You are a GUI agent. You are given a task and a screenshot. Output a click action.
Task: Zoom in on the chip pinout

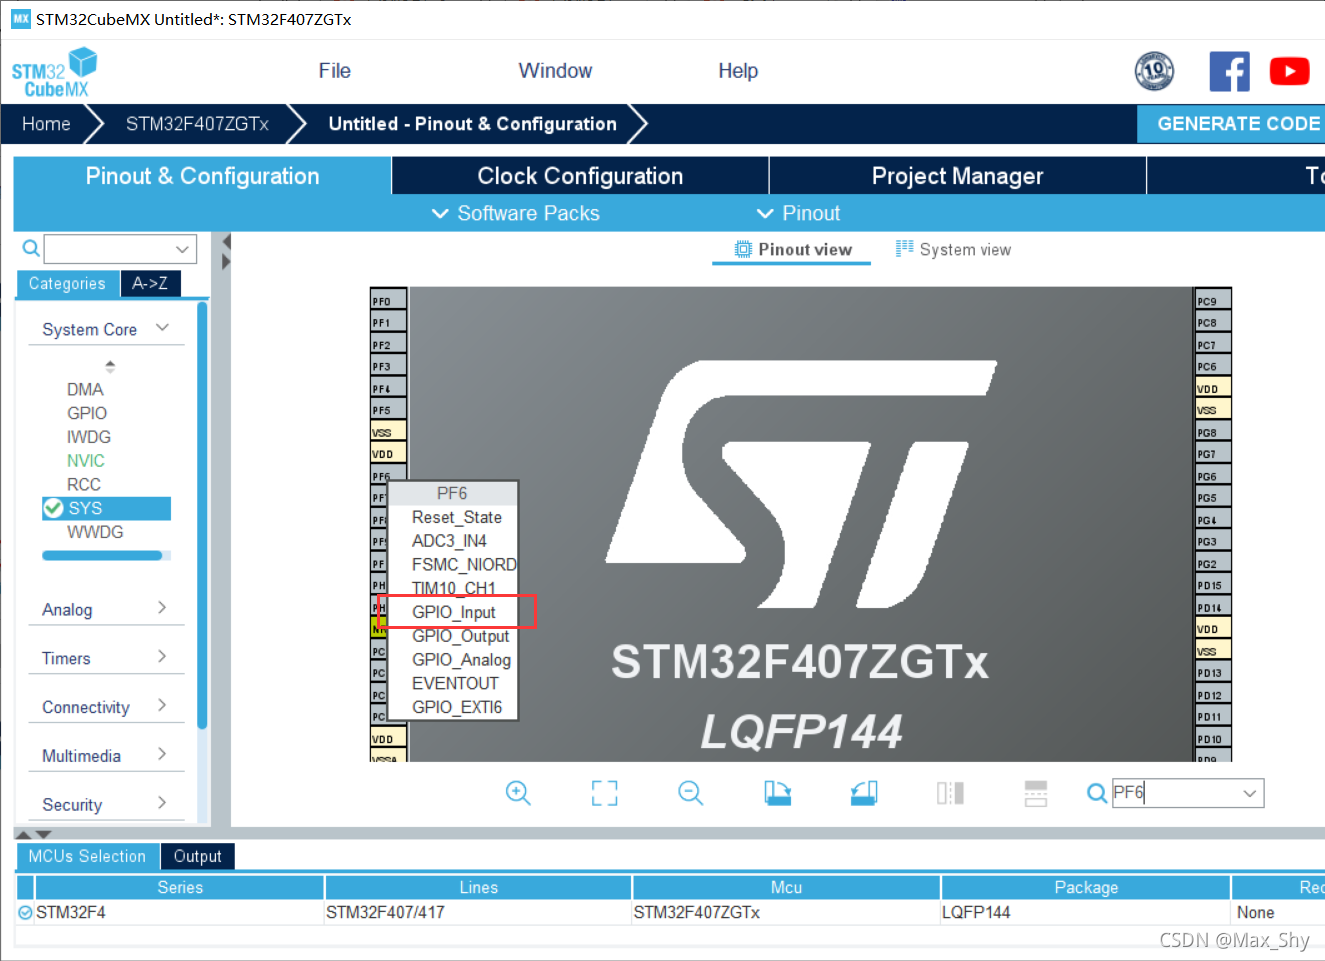pyautogui.click(x=518, y=793)
